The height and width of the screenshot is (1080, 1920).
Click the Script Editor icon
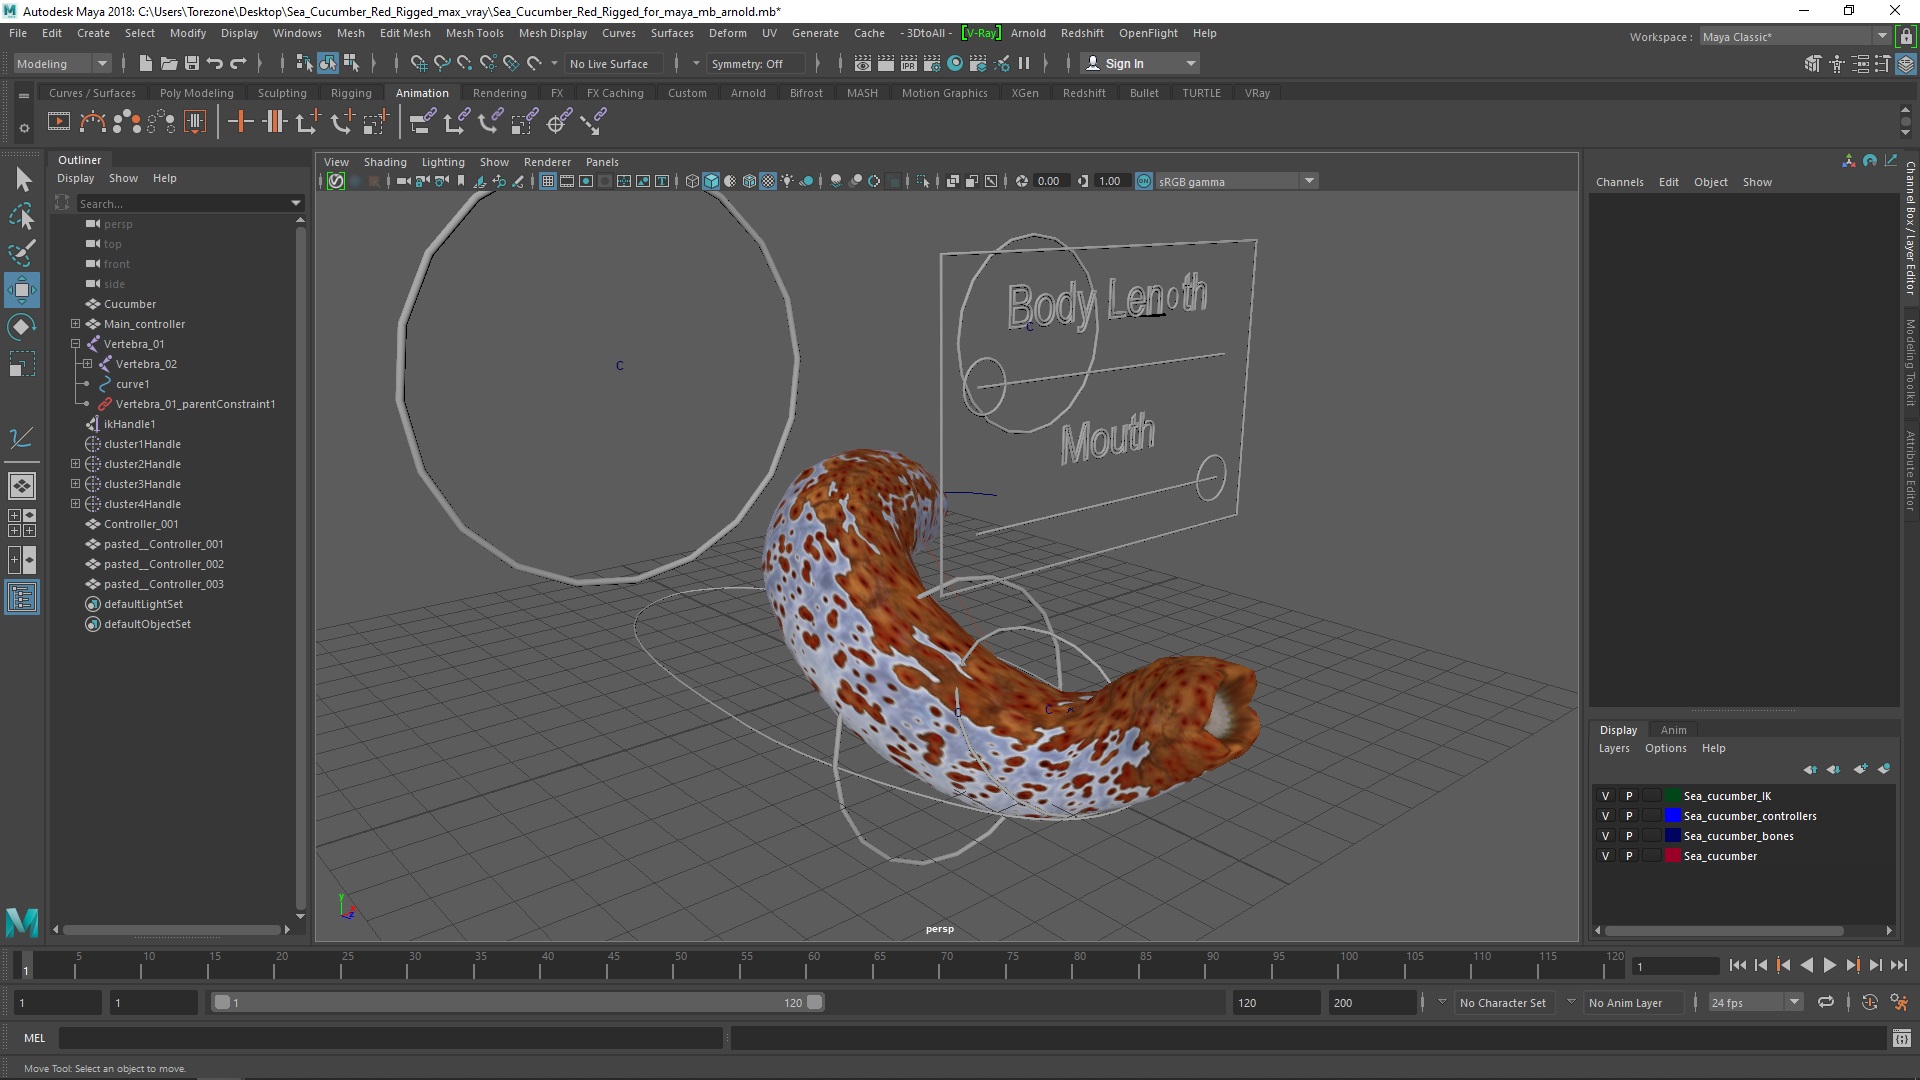pyautogui.click(x=1902, y=1039)
